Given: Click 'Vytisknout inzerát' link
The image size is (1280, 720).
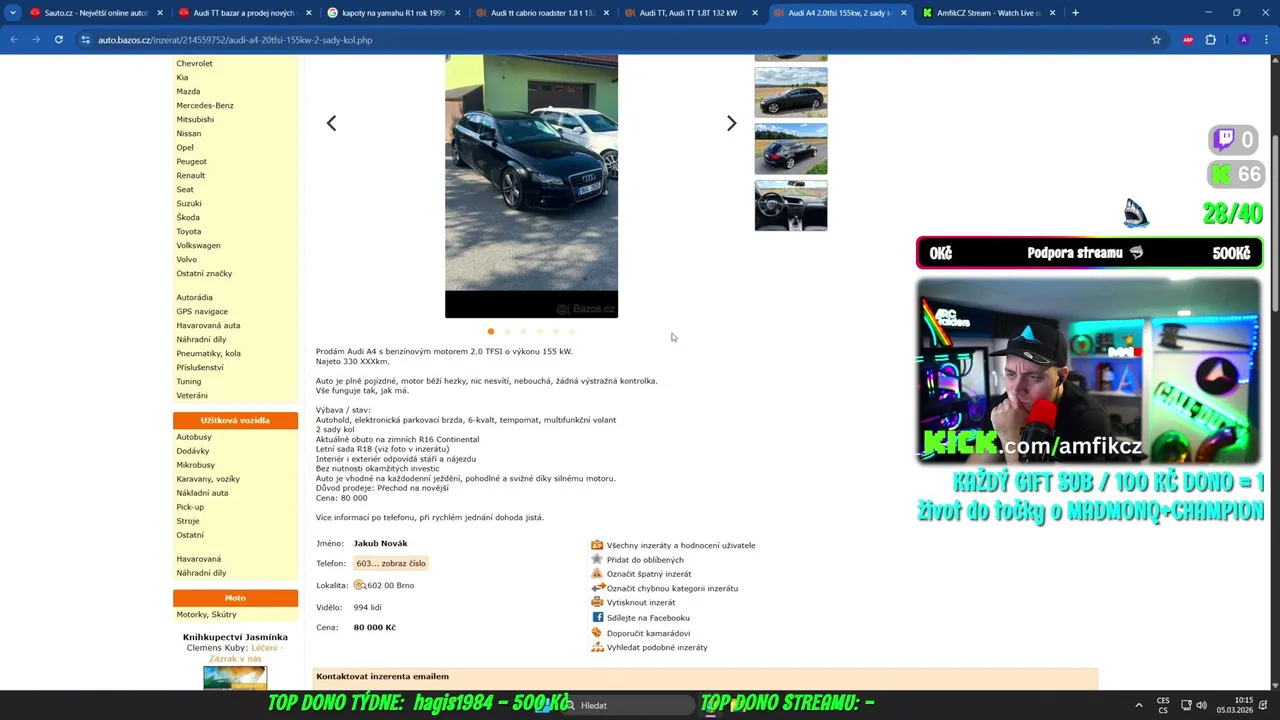Looking at the screenshot, I should pyautogui.click(x=641, y=602).
